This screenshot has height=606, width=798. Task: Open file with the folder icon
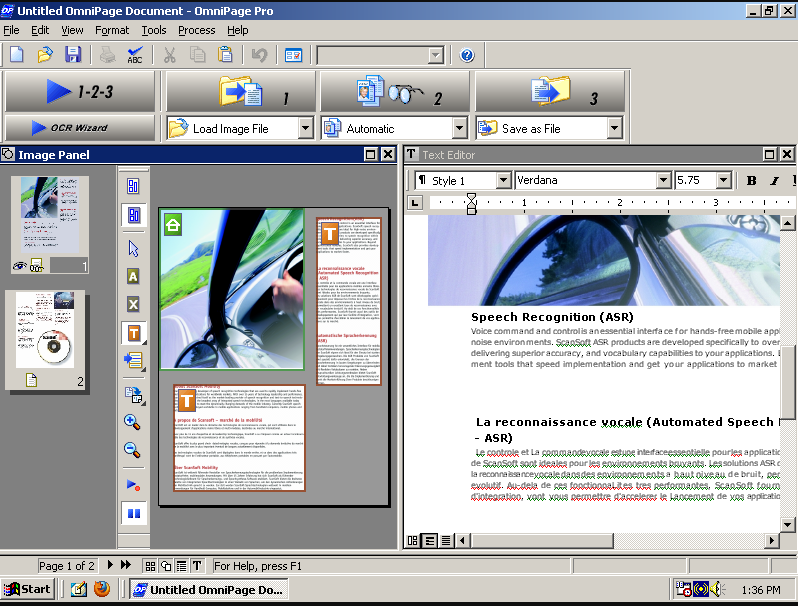click(x=45, y=54)
